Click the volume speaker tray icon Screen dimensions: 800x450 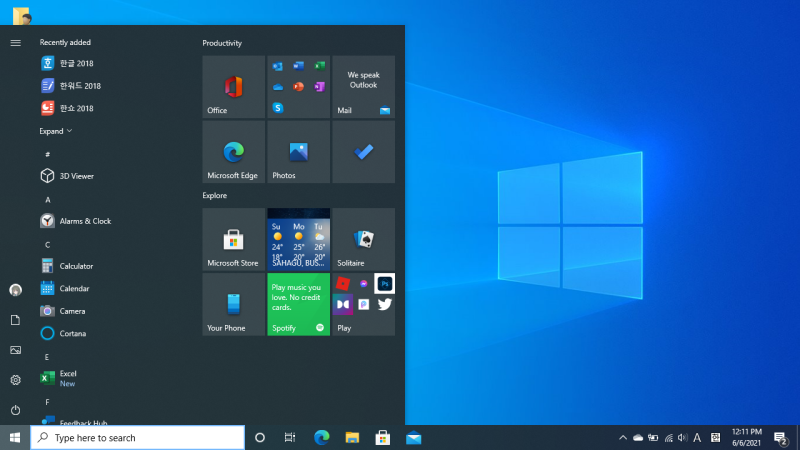tap(683, 438)
